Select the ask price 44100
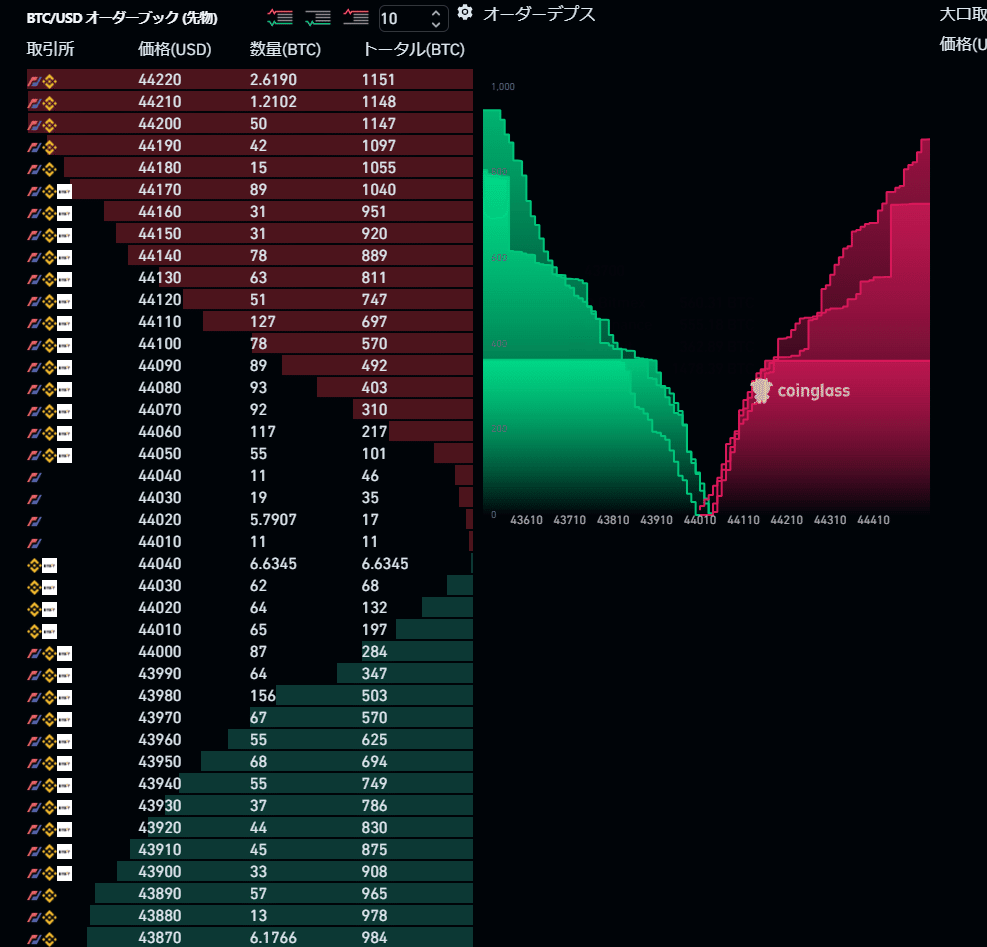 click(x=160, y=344)
